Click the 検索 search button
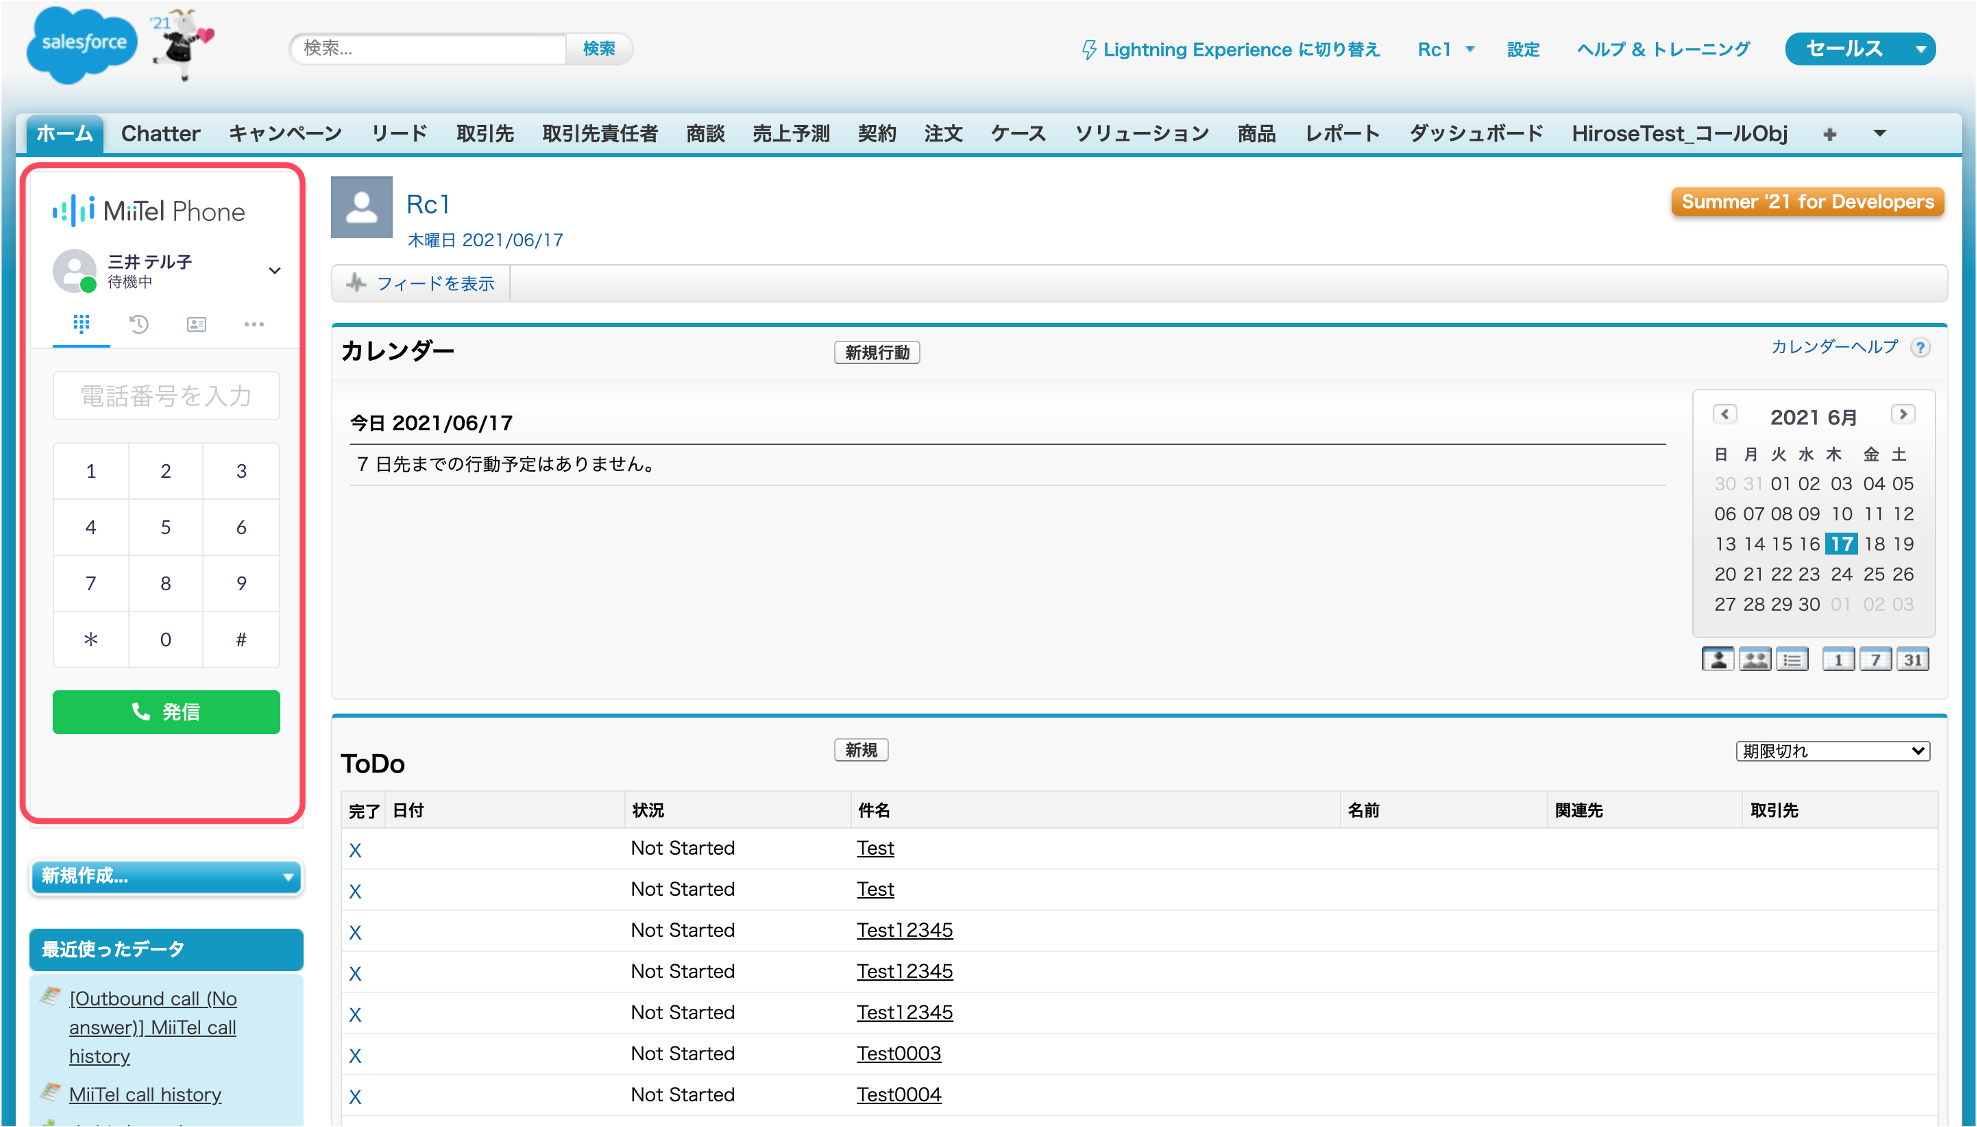Screen dimensions: 1977x1127 point(599,49)
